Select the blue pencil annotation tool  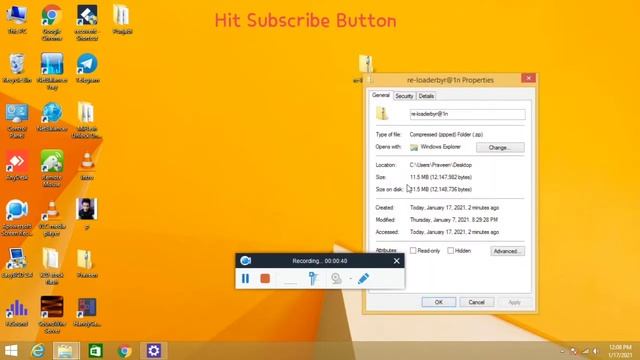click(x=363, y=278)
